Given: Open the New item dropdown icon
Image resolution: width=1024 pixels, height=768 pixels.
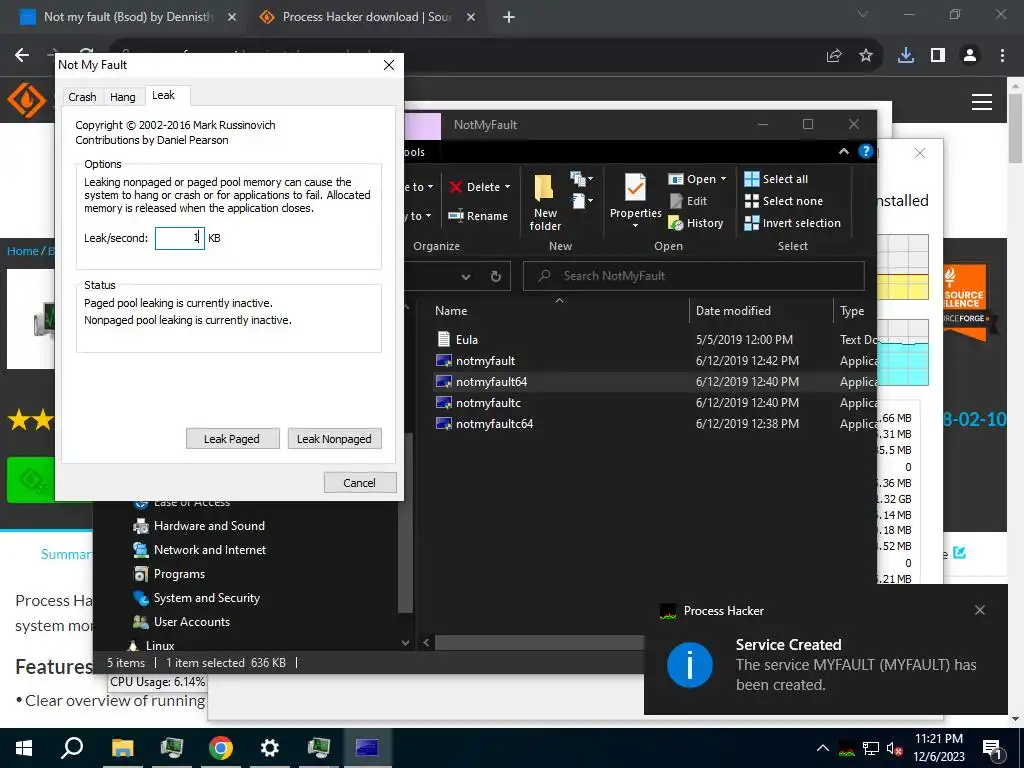Looking at the screenshot, I should tap(581, 178).
